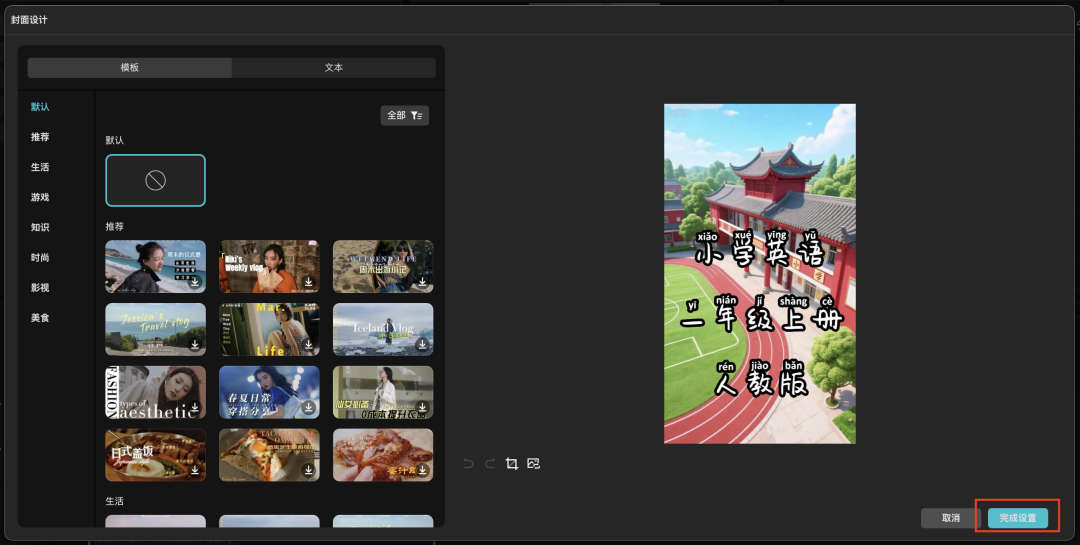Image resolution: width=1080 pixels, height=545 pixels.
Task: Click the undo arrow icon
Action: point(468,464)
